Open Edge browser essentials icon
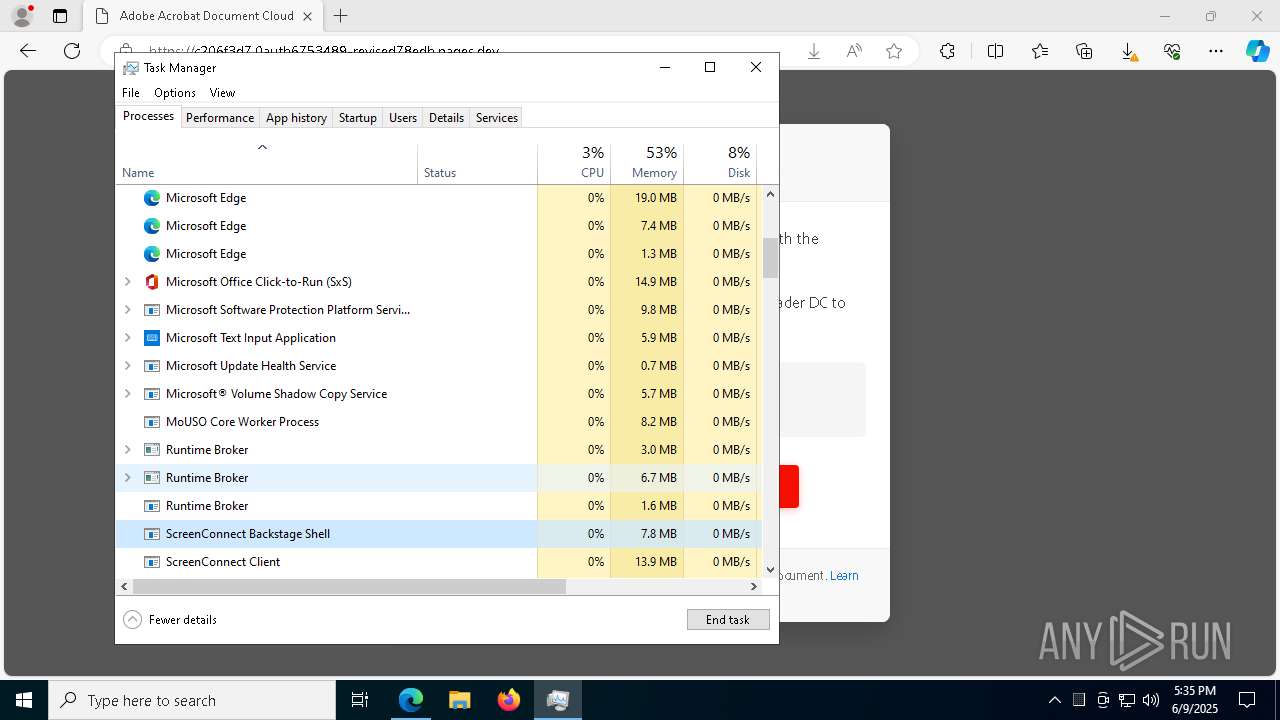This screenshot has height=720, width=1280. click(x=1172, y=51)
